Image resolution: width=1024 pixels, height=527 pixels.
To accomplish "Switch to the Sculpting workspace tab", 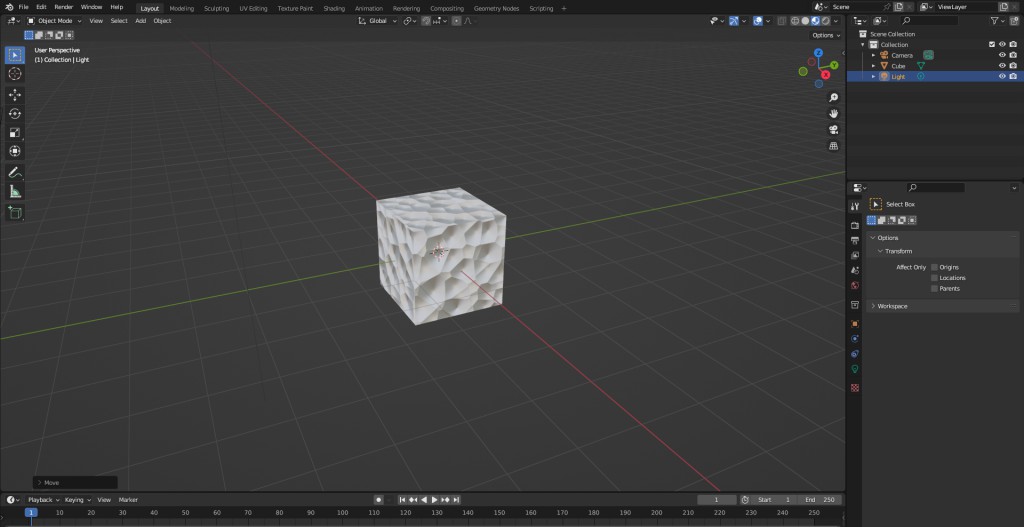I will (216, 8).
